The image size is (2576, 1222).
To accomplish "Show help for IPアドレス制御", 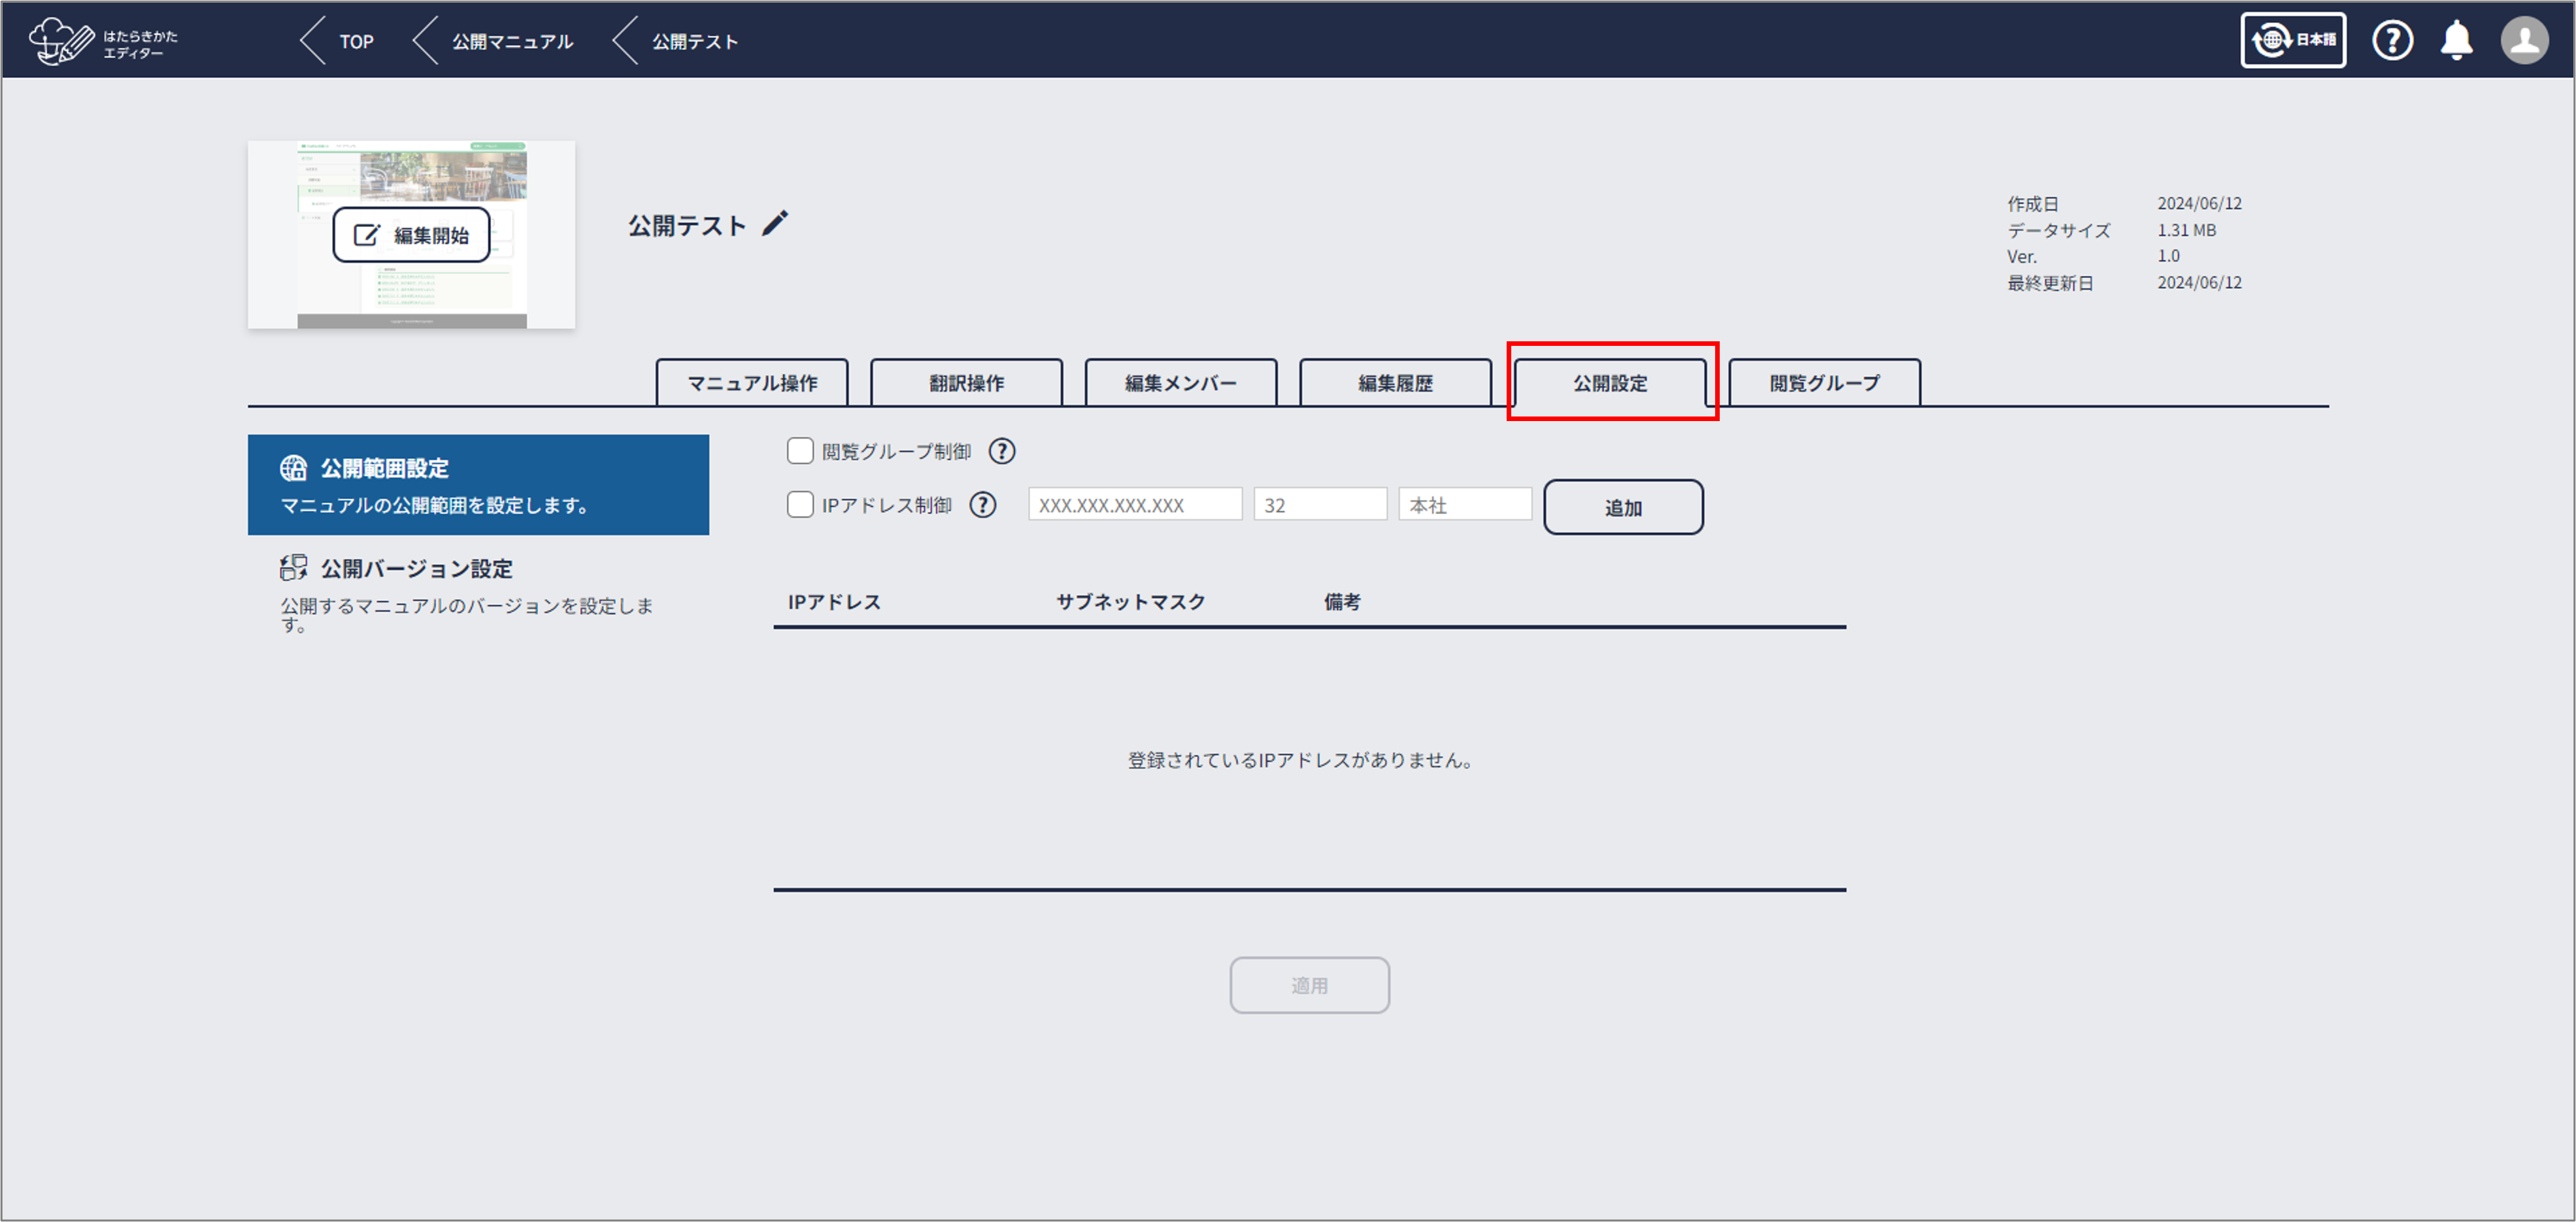I will 983,505.
